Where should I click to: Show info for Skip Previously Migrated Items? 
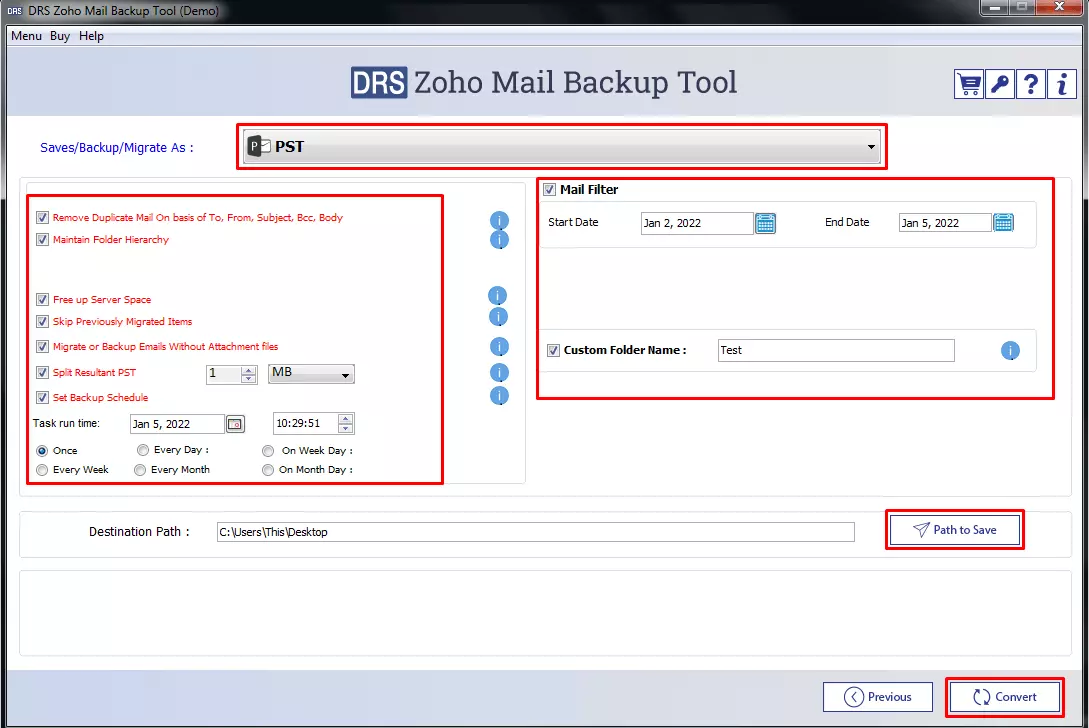point(498,317)
